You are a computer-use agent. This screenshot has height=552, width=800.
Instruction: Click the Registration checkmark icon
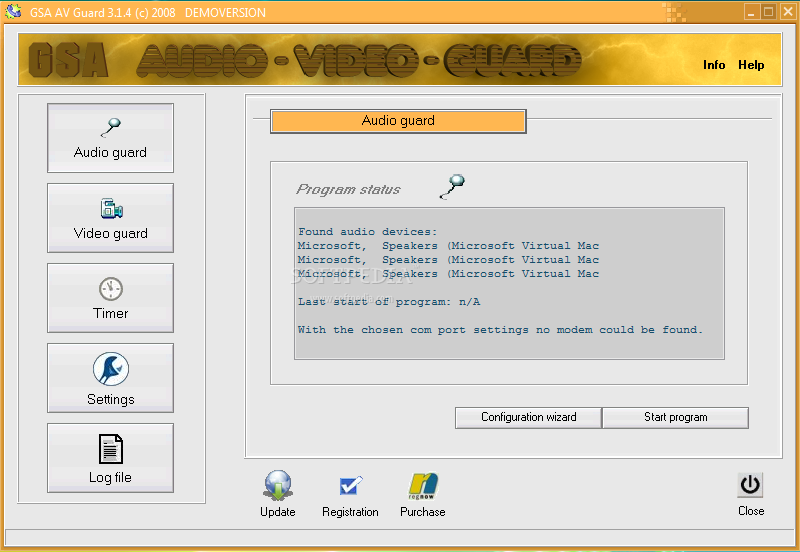pos(351,485)
